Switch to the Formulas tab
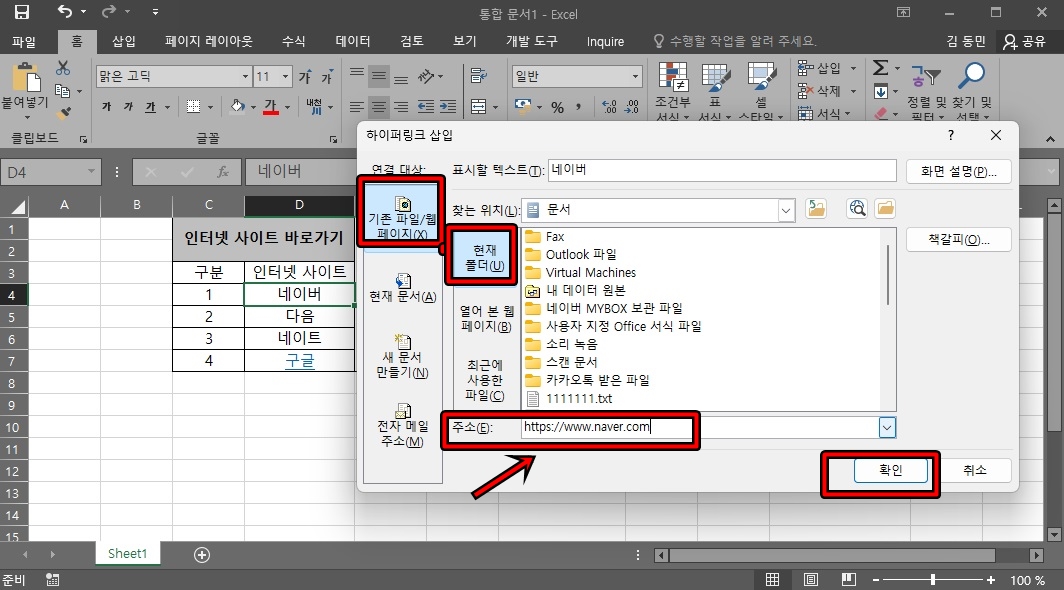Viewport: 1064px width, 590px height. (293, 41)
